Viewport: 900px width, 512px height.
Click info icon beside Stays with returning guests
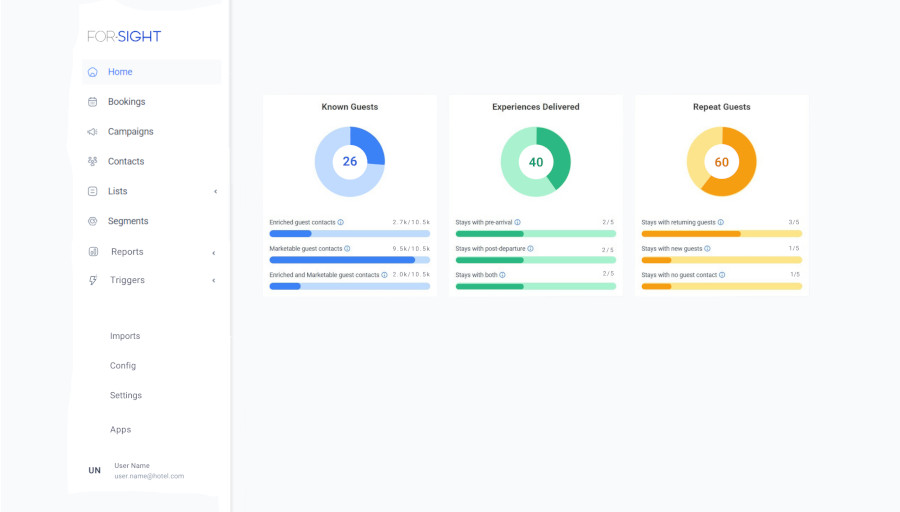(721, 223)
